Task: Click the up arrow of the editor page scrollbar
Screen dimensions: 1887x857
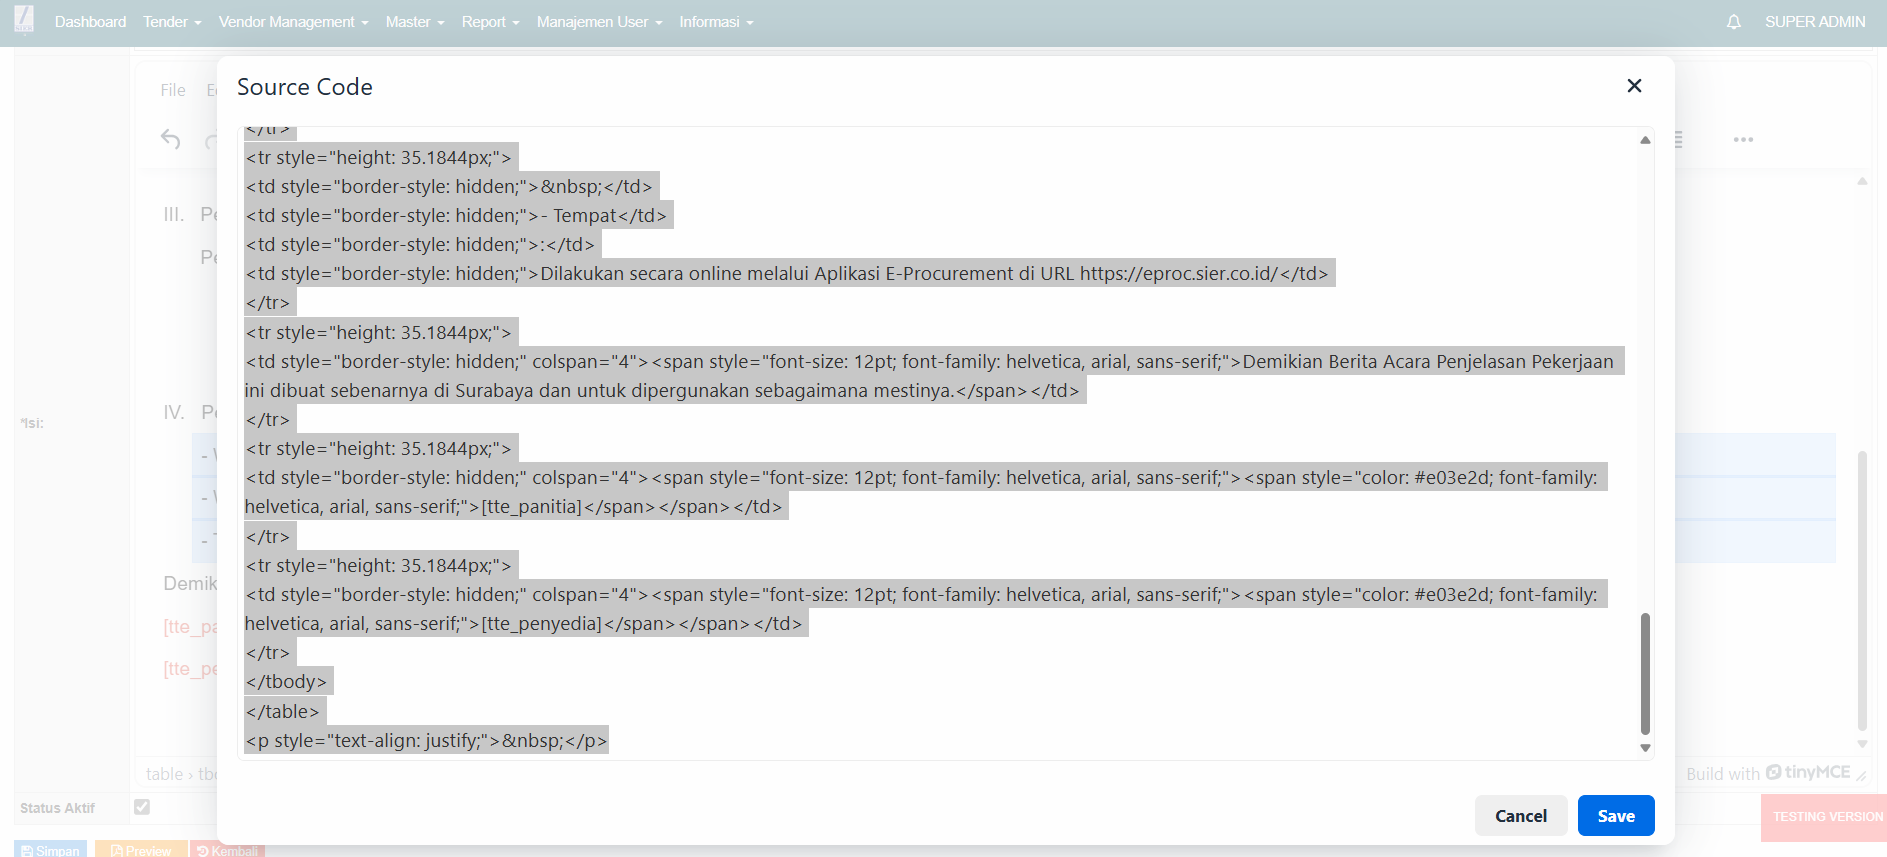Action: 1862,181
